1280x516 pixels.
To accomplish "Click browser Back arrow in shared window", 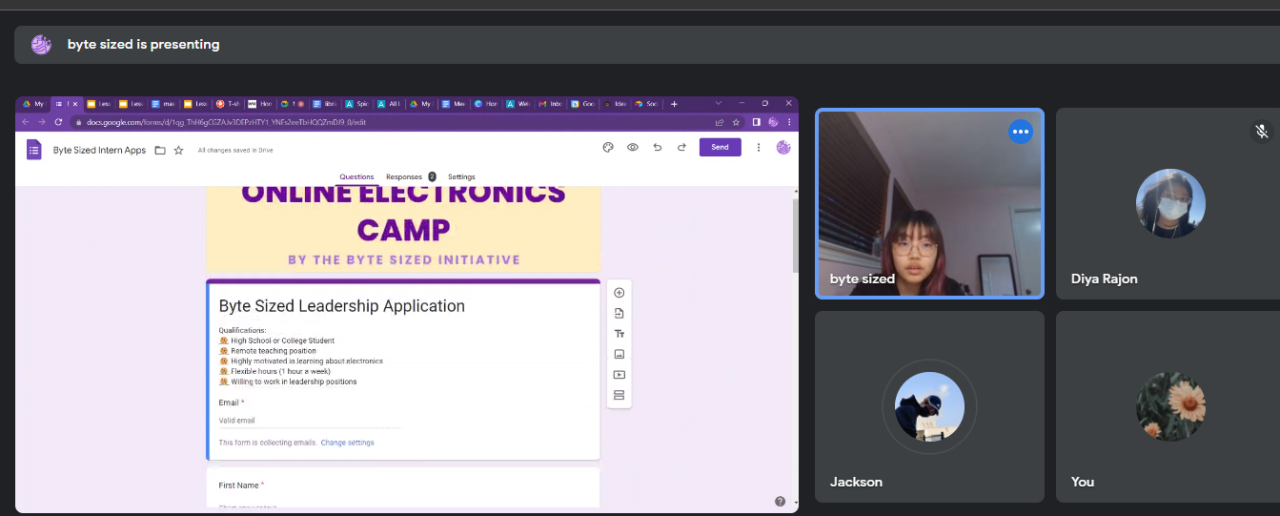I will (26, 122).
